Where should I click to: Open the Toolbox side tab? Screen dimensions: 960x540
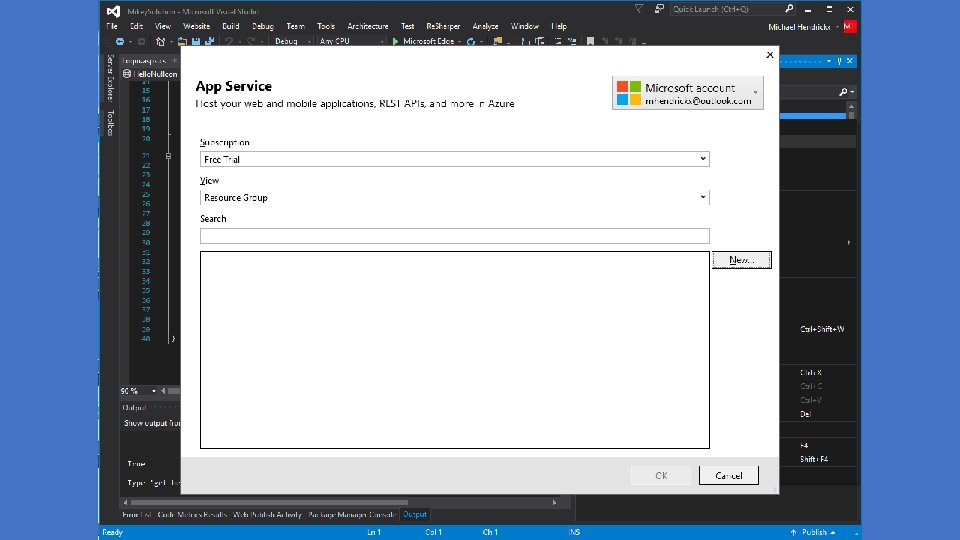pos(110,123)
